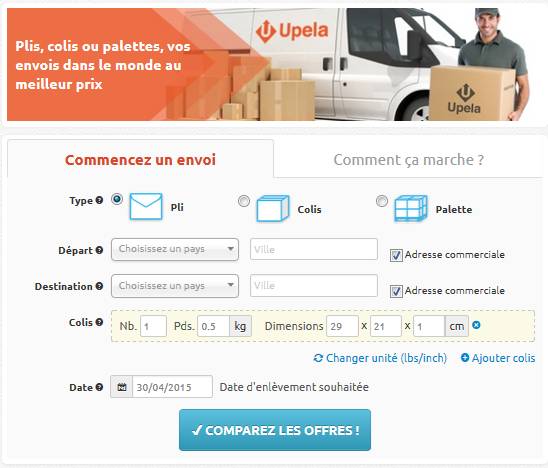Click the Colis box icon

[x=273, y=209]
